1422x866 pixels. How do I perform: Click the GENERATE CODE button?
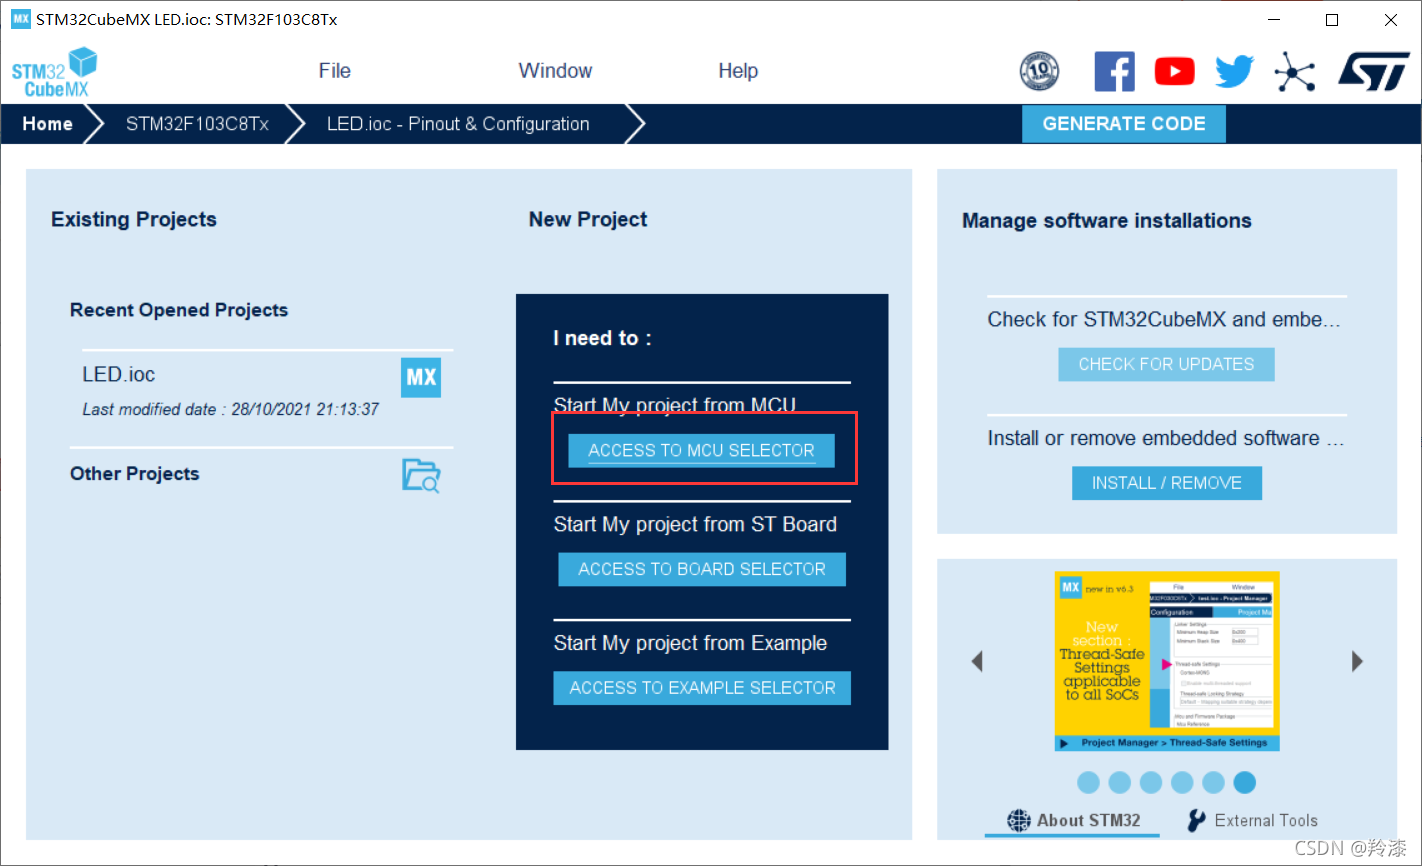point(1124,124)
